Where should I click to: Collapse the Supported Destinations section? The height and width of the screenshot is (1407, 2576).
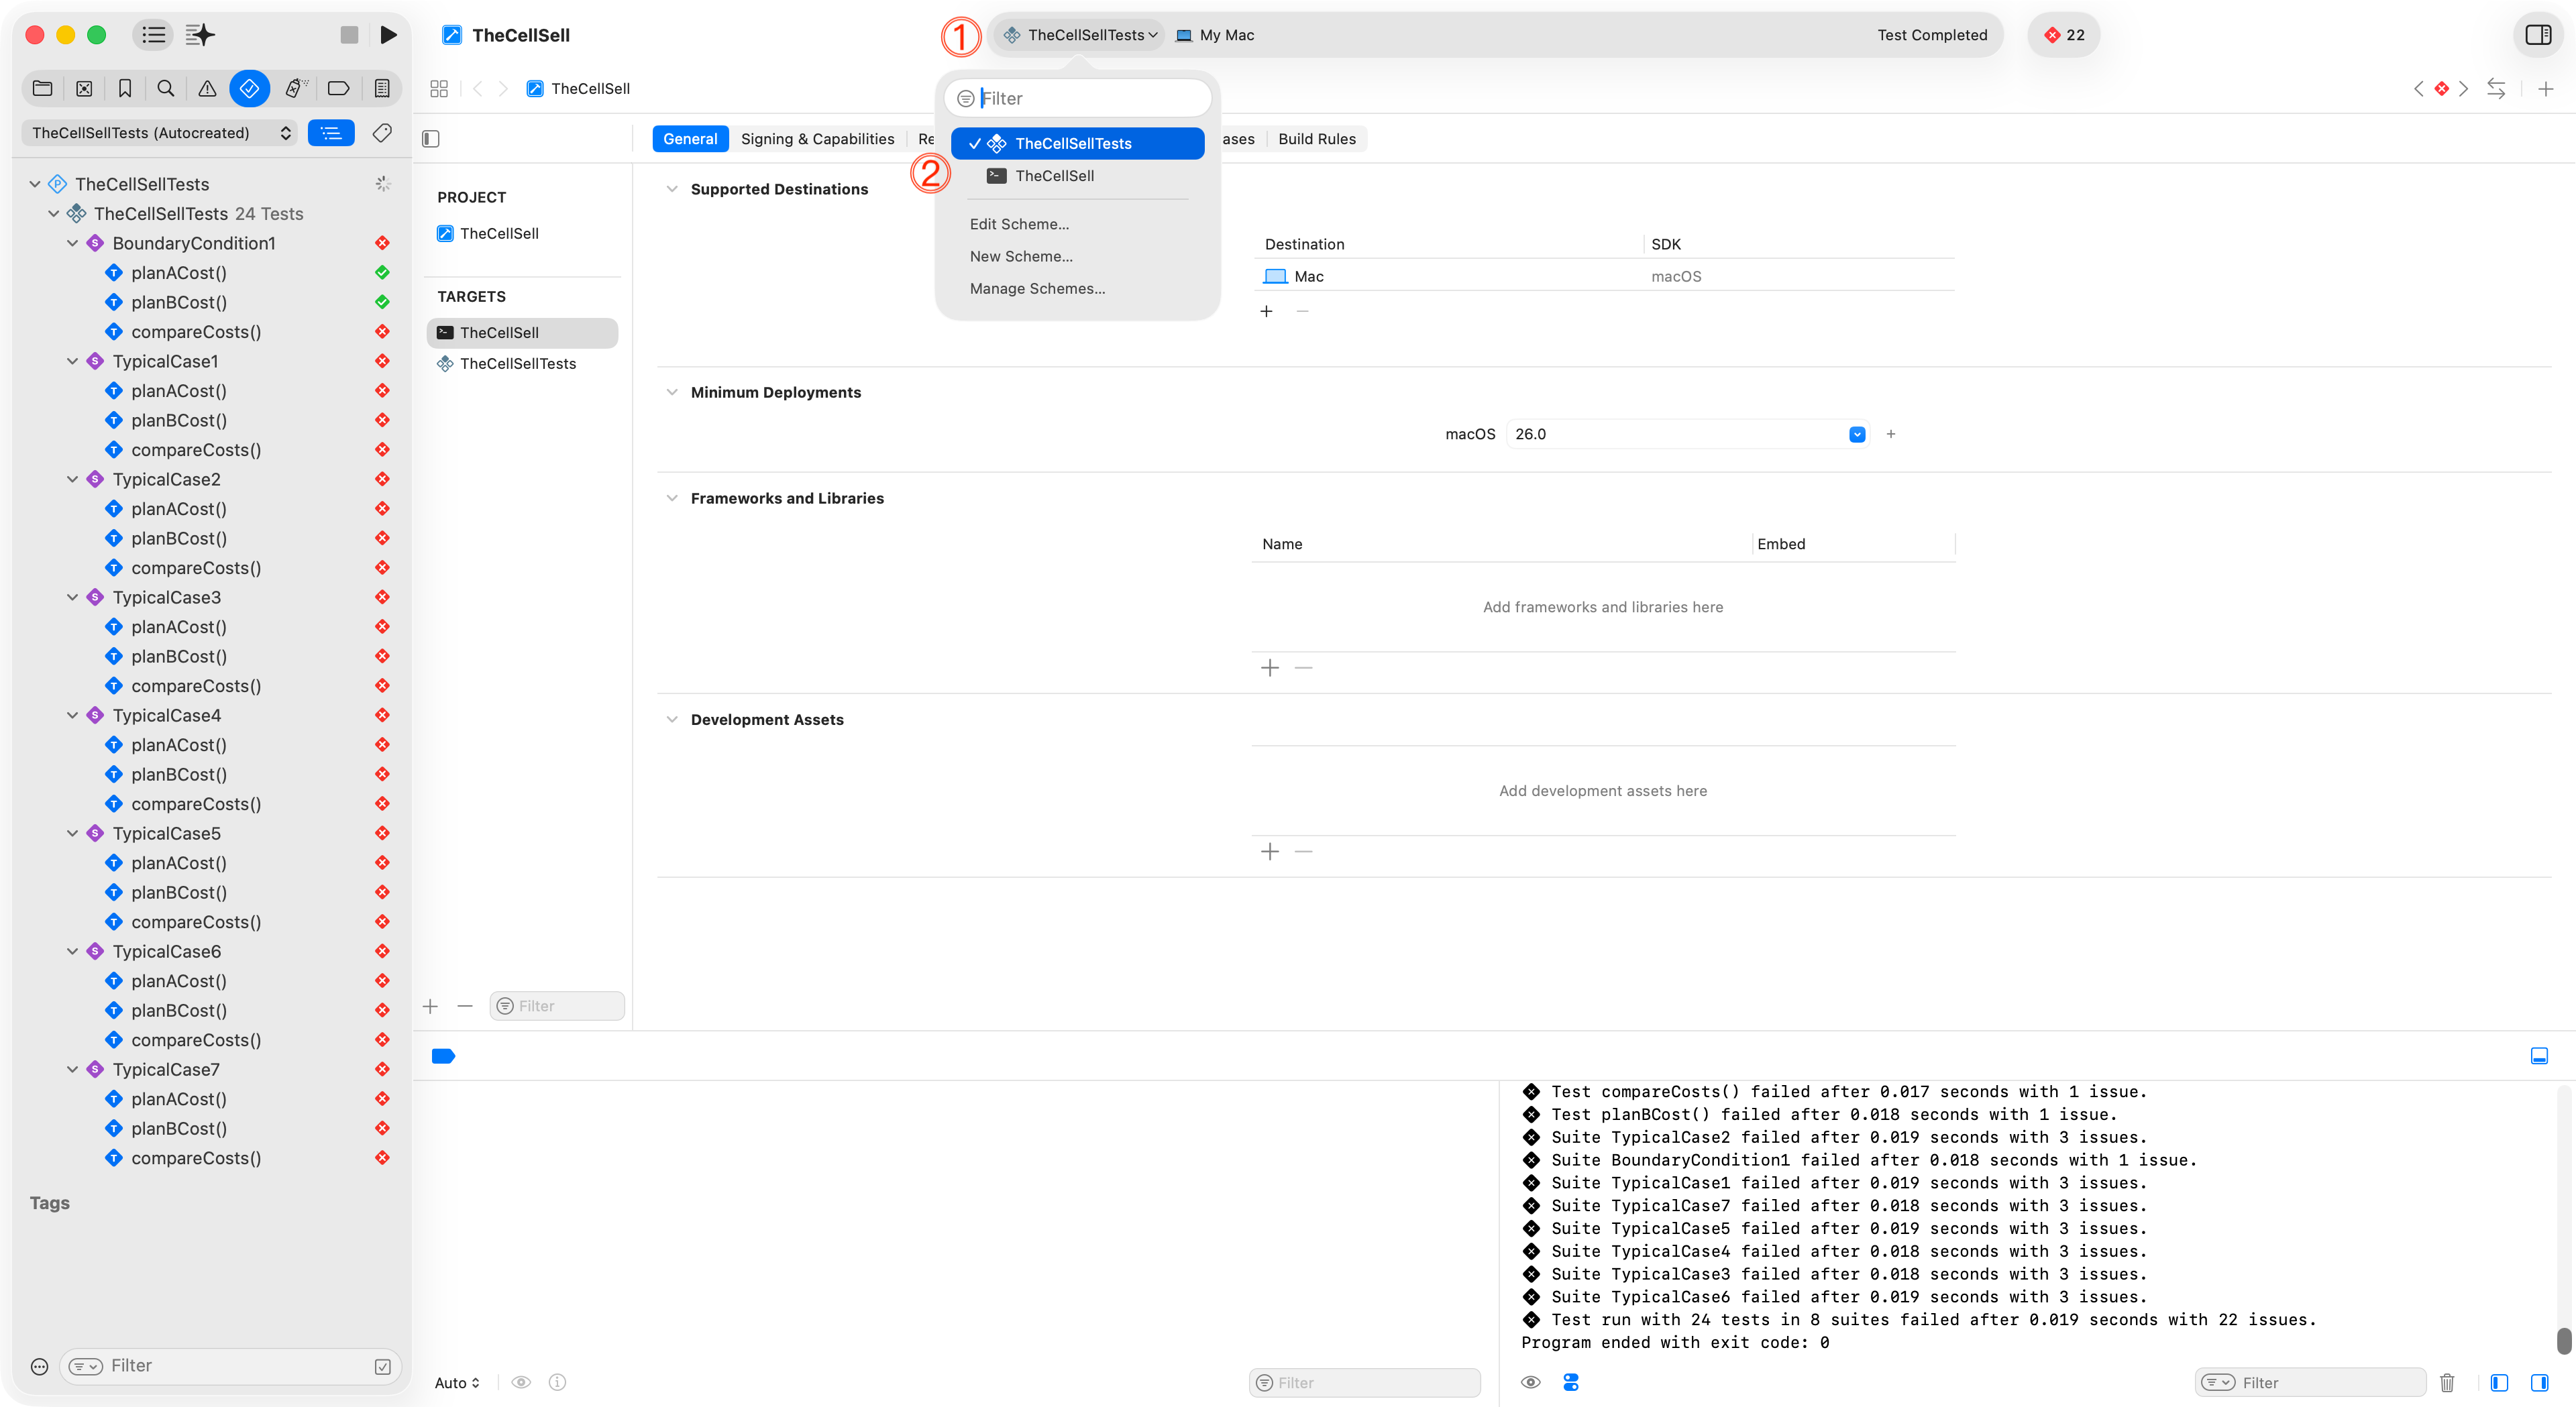coord(672,189)
